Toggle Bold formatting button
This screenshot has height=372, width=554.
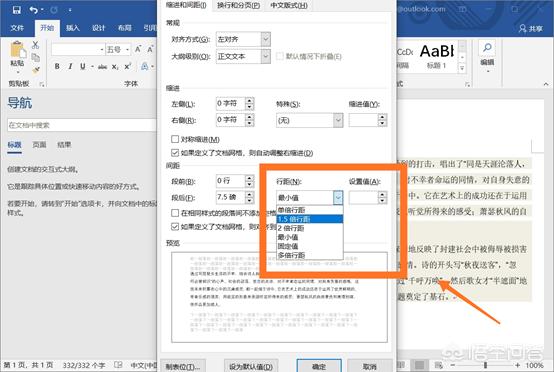coord(57,66)
